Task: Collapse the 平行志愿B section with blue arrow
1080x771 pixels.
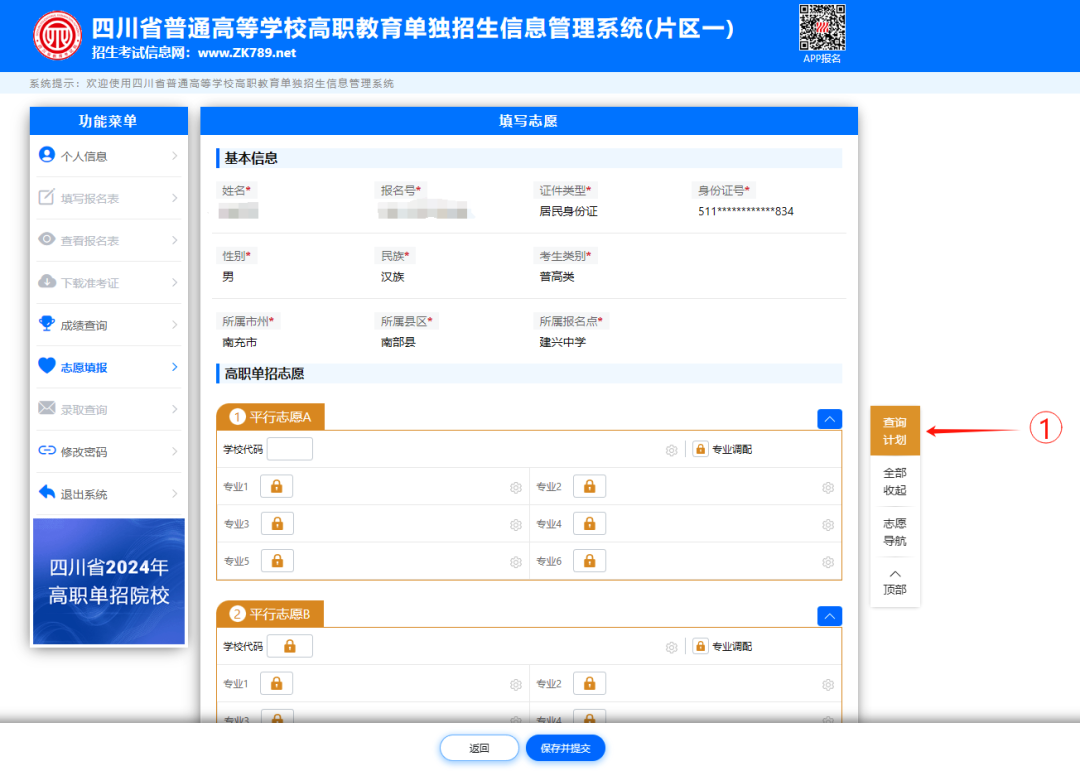Action: point(829,616)
